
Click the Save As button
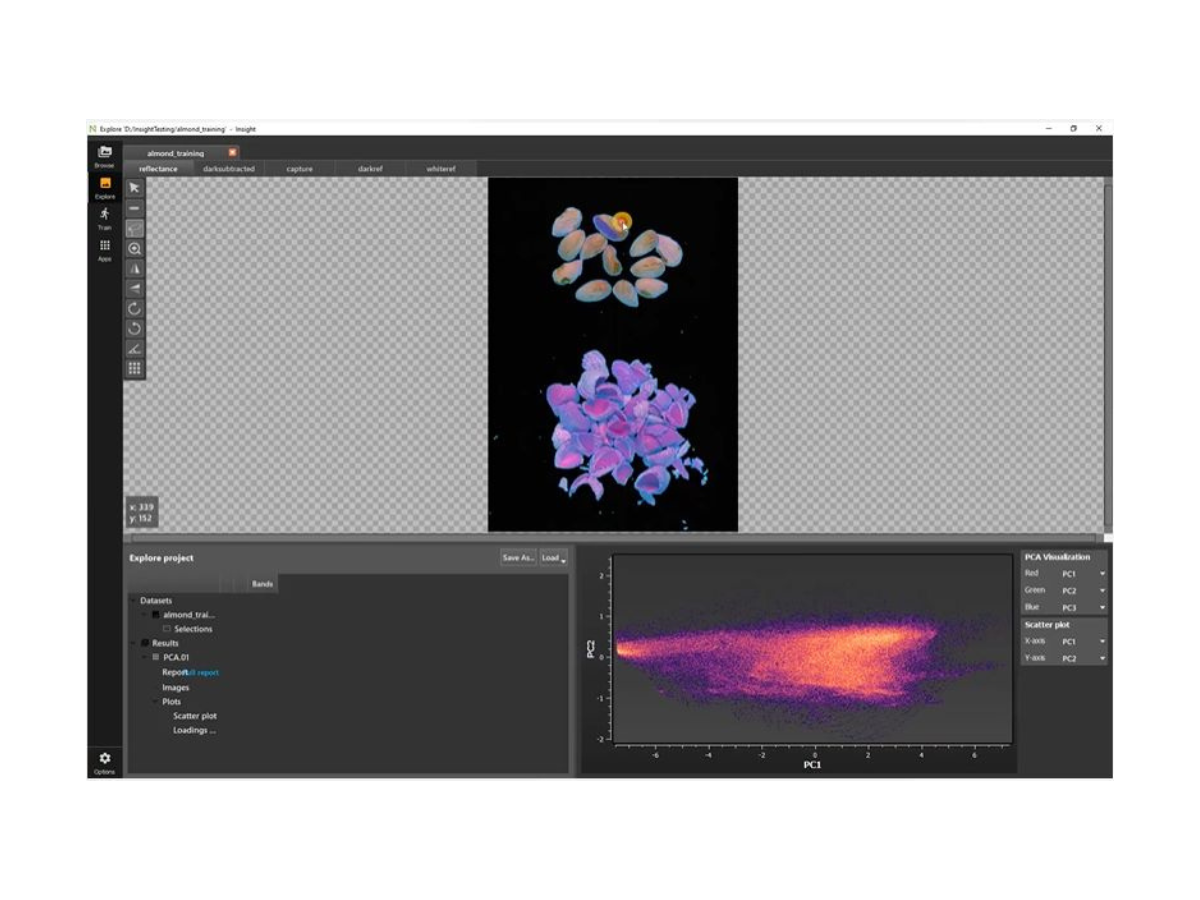(517, 557)
